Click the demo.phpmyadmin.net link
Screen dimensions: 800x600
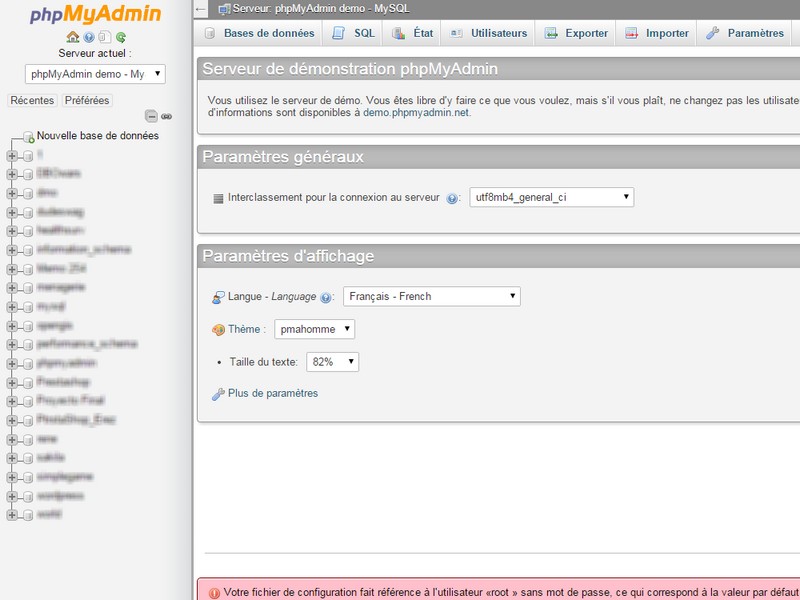[x=416, y=113]
